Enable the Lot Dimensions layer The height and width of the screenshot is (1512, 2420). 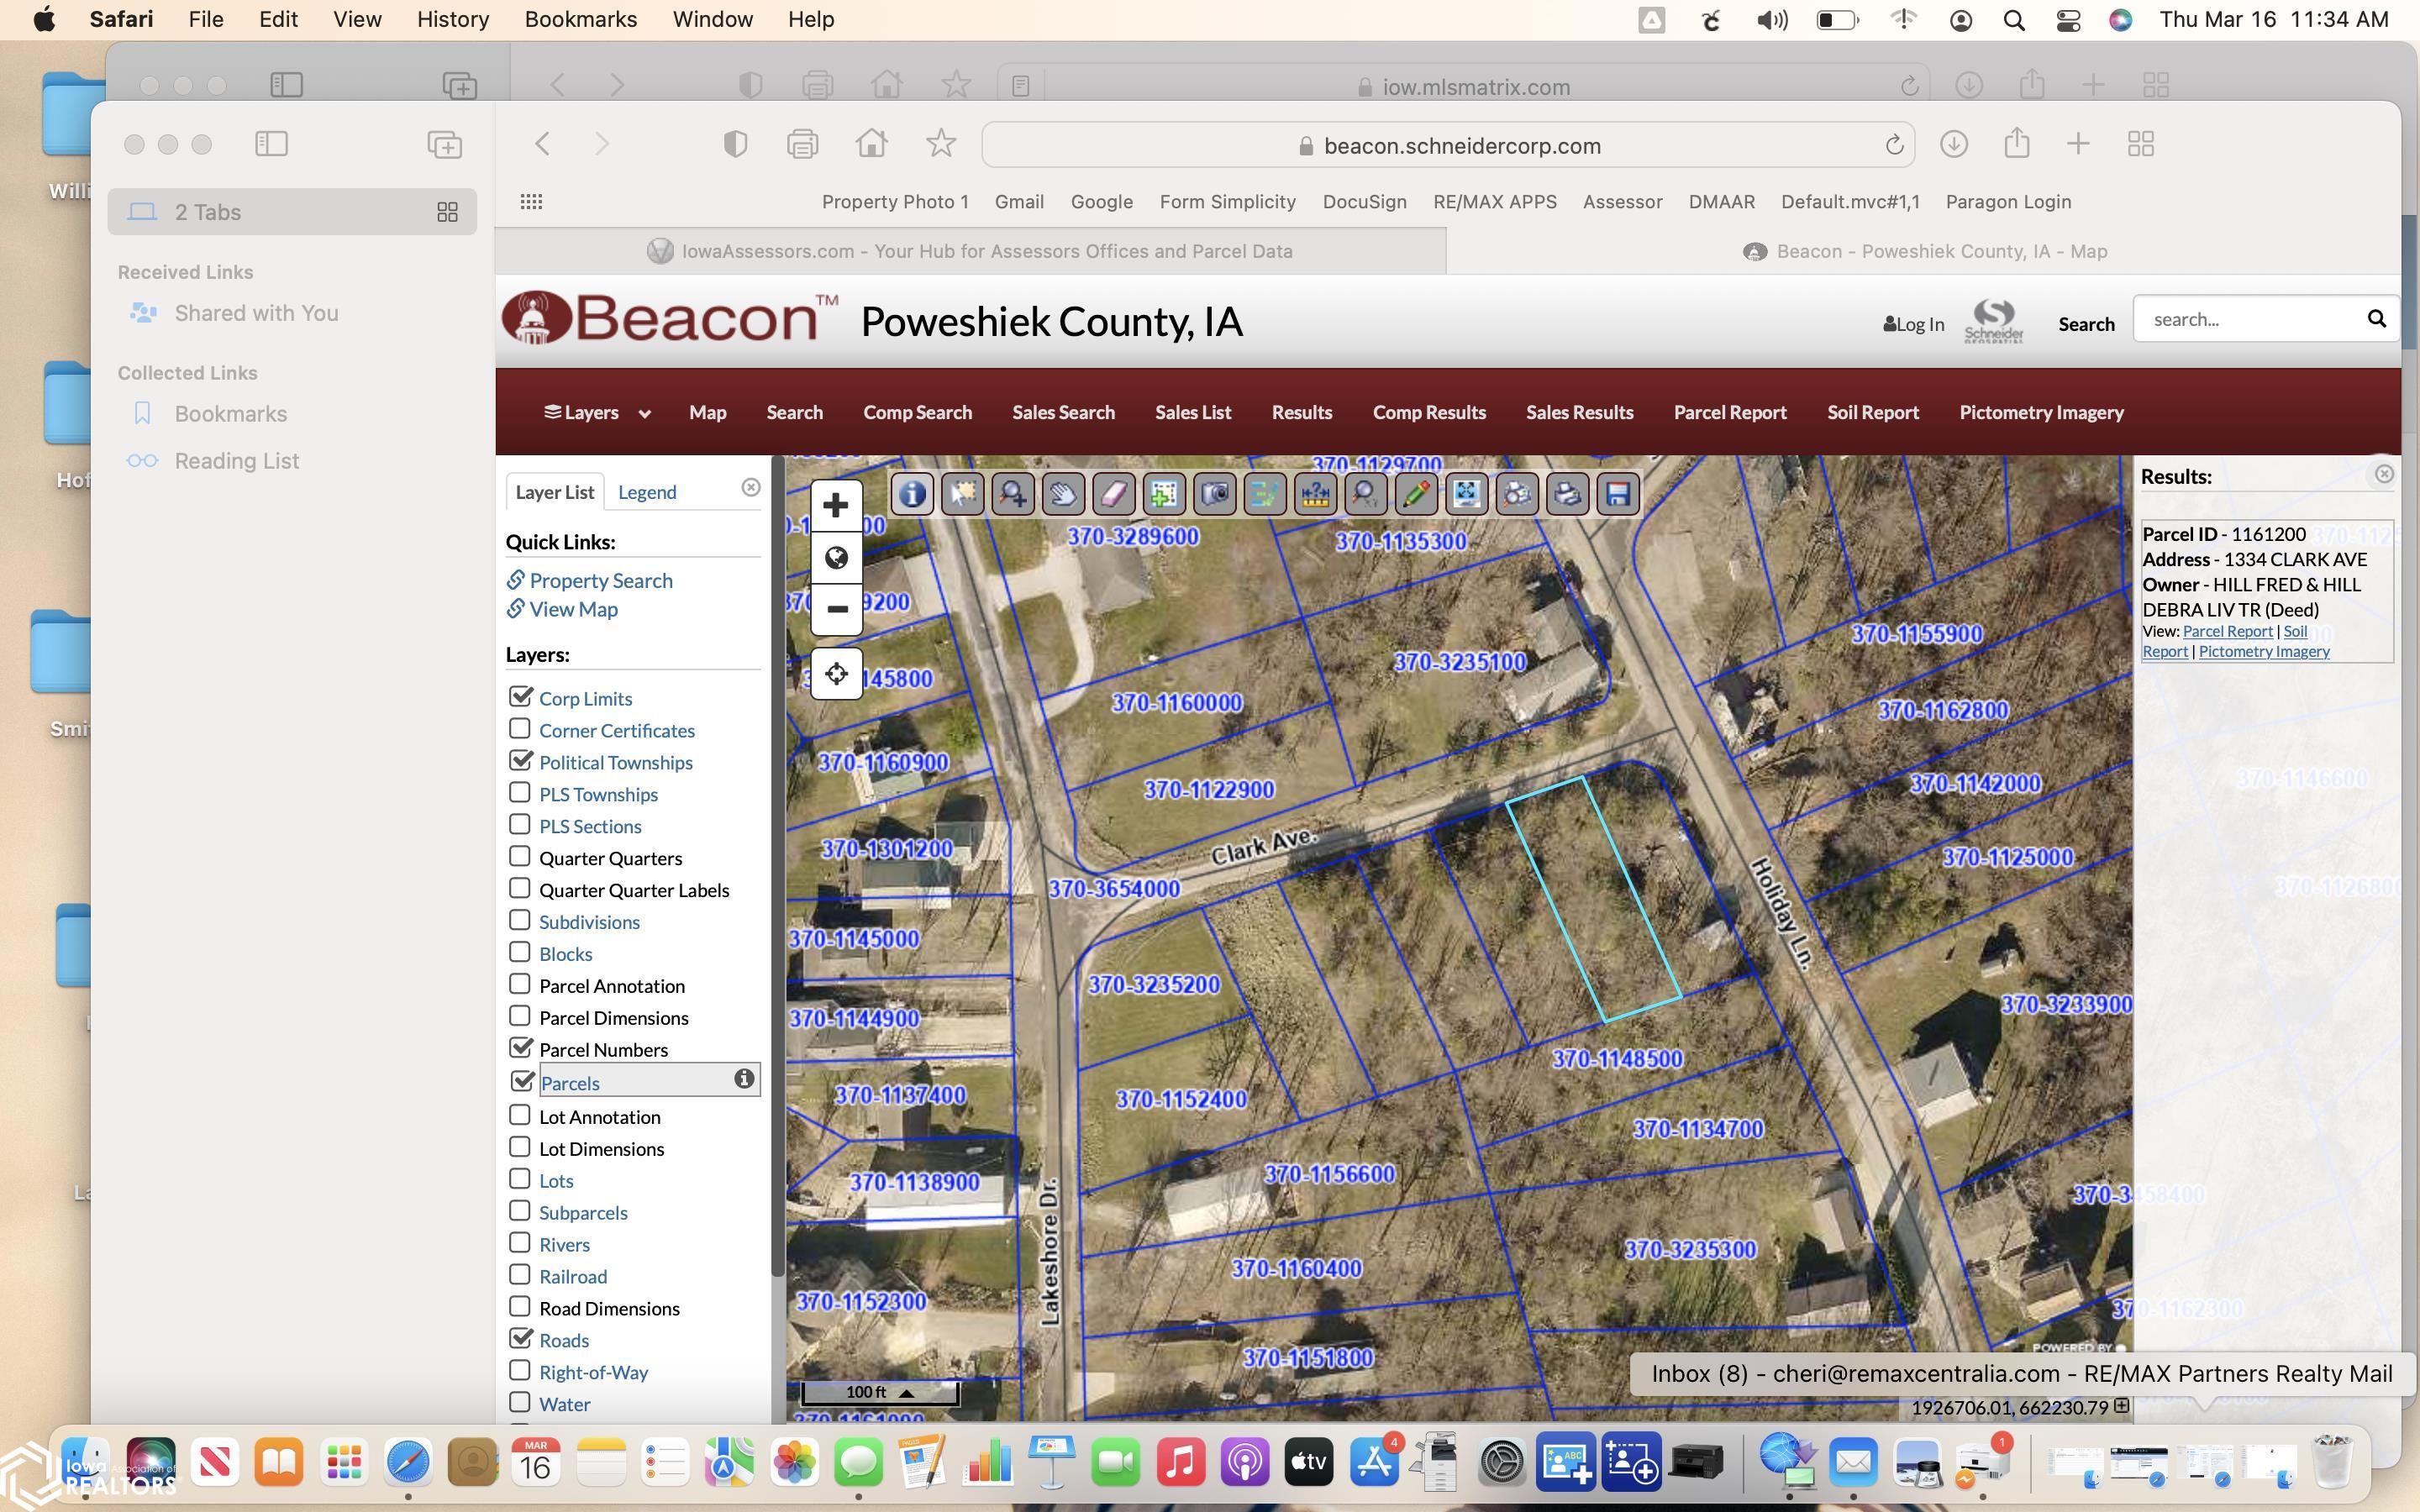520,1147
